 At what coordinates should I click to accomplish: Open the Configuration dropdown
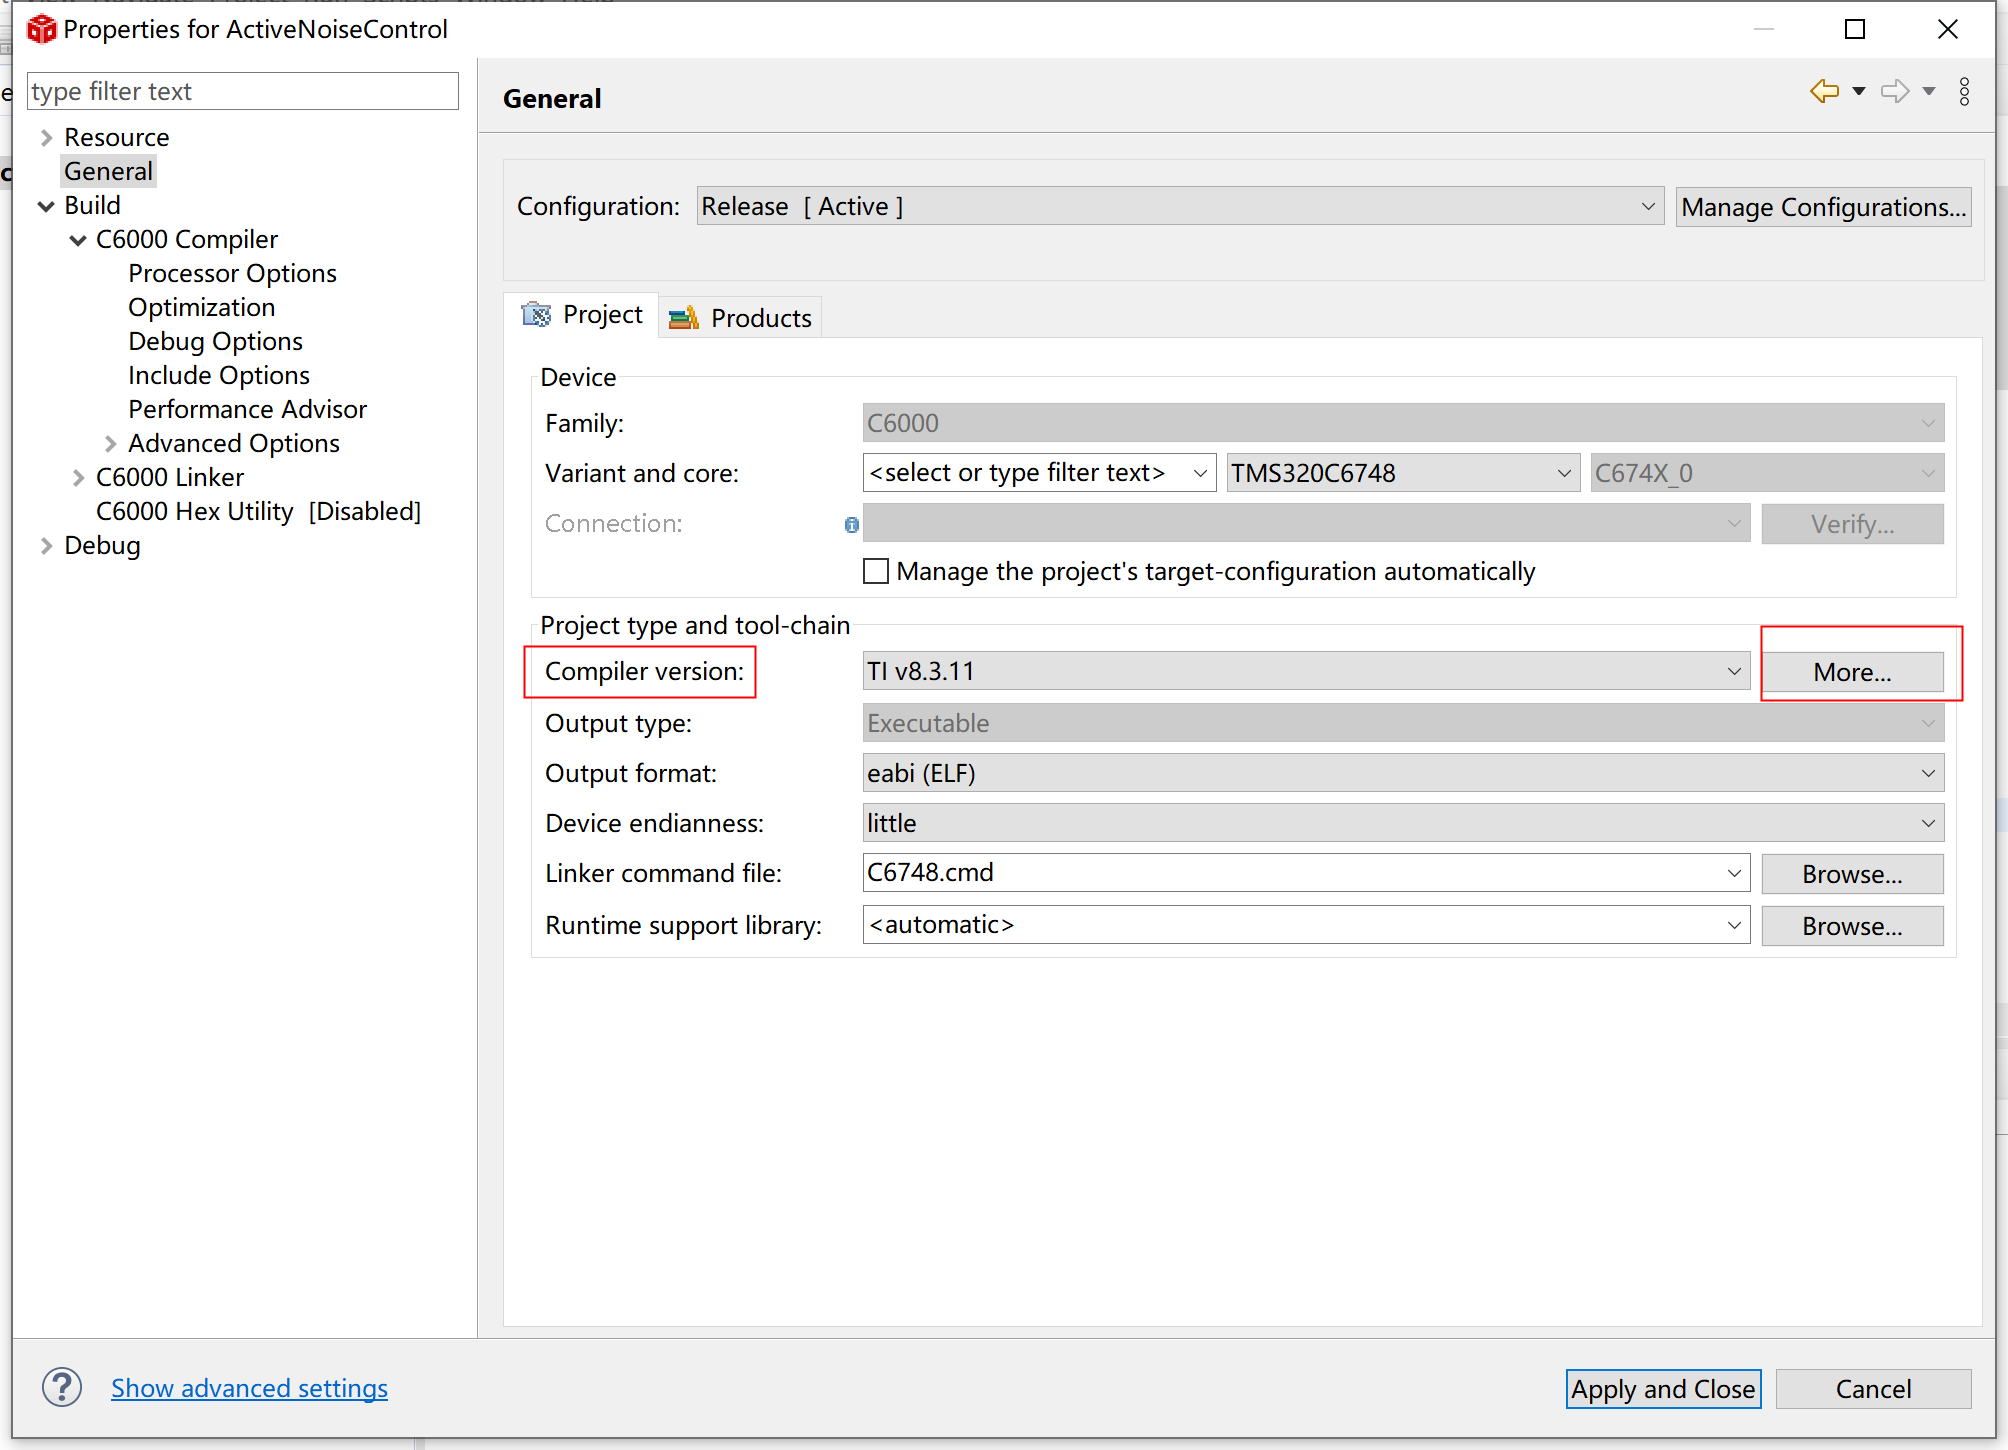(1648, 206)
